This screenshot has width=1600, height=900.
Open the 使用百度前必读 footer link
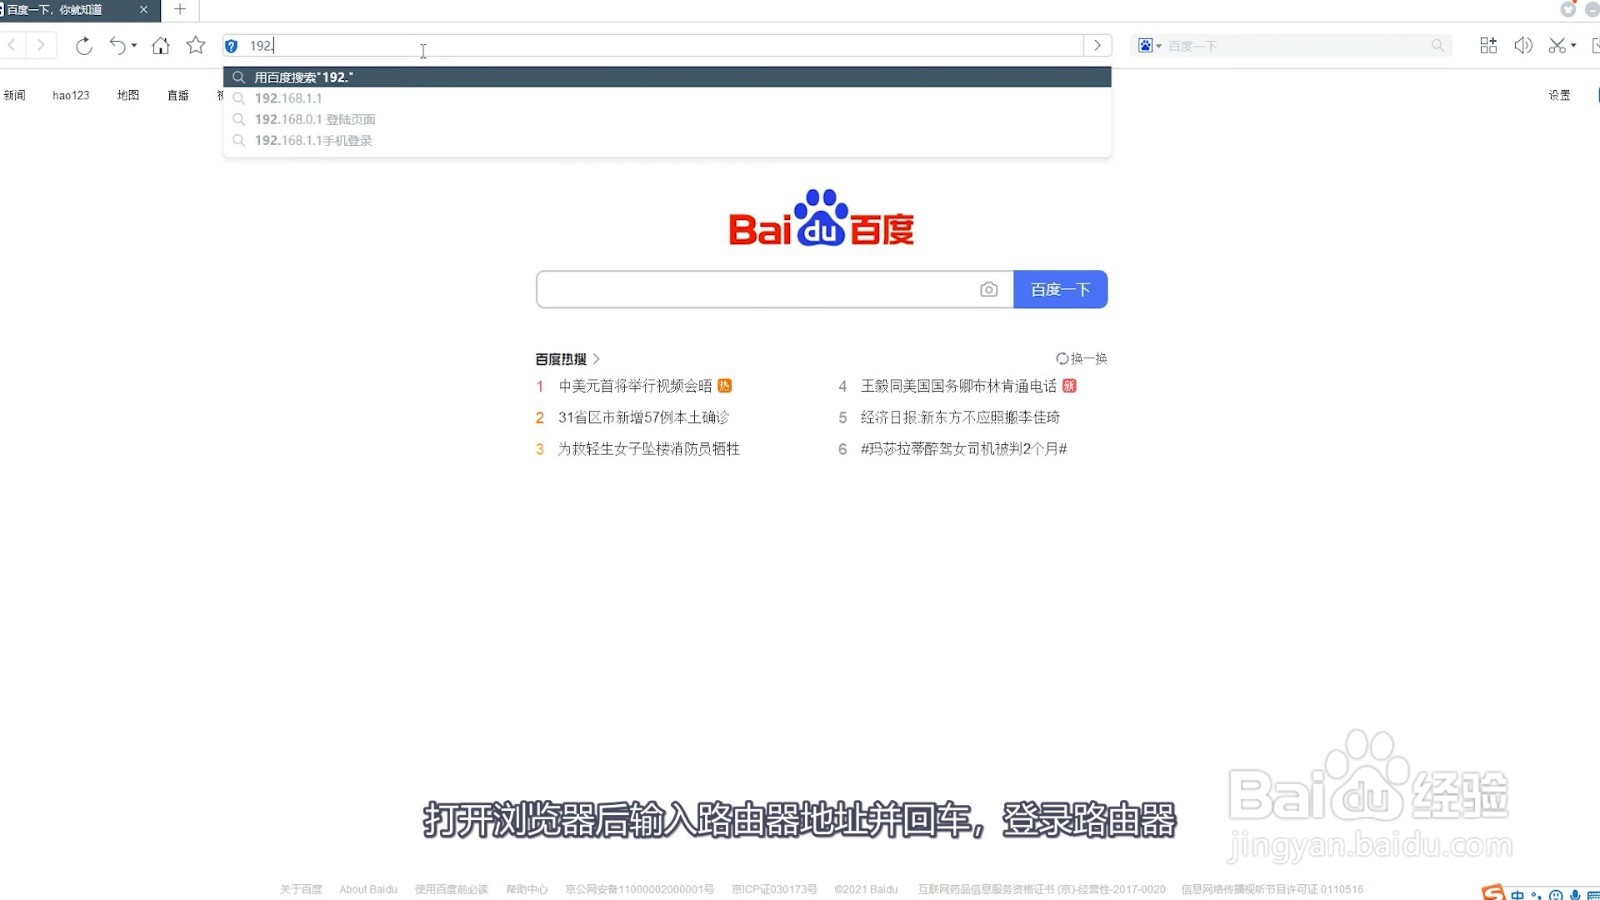tap(451, 889)
